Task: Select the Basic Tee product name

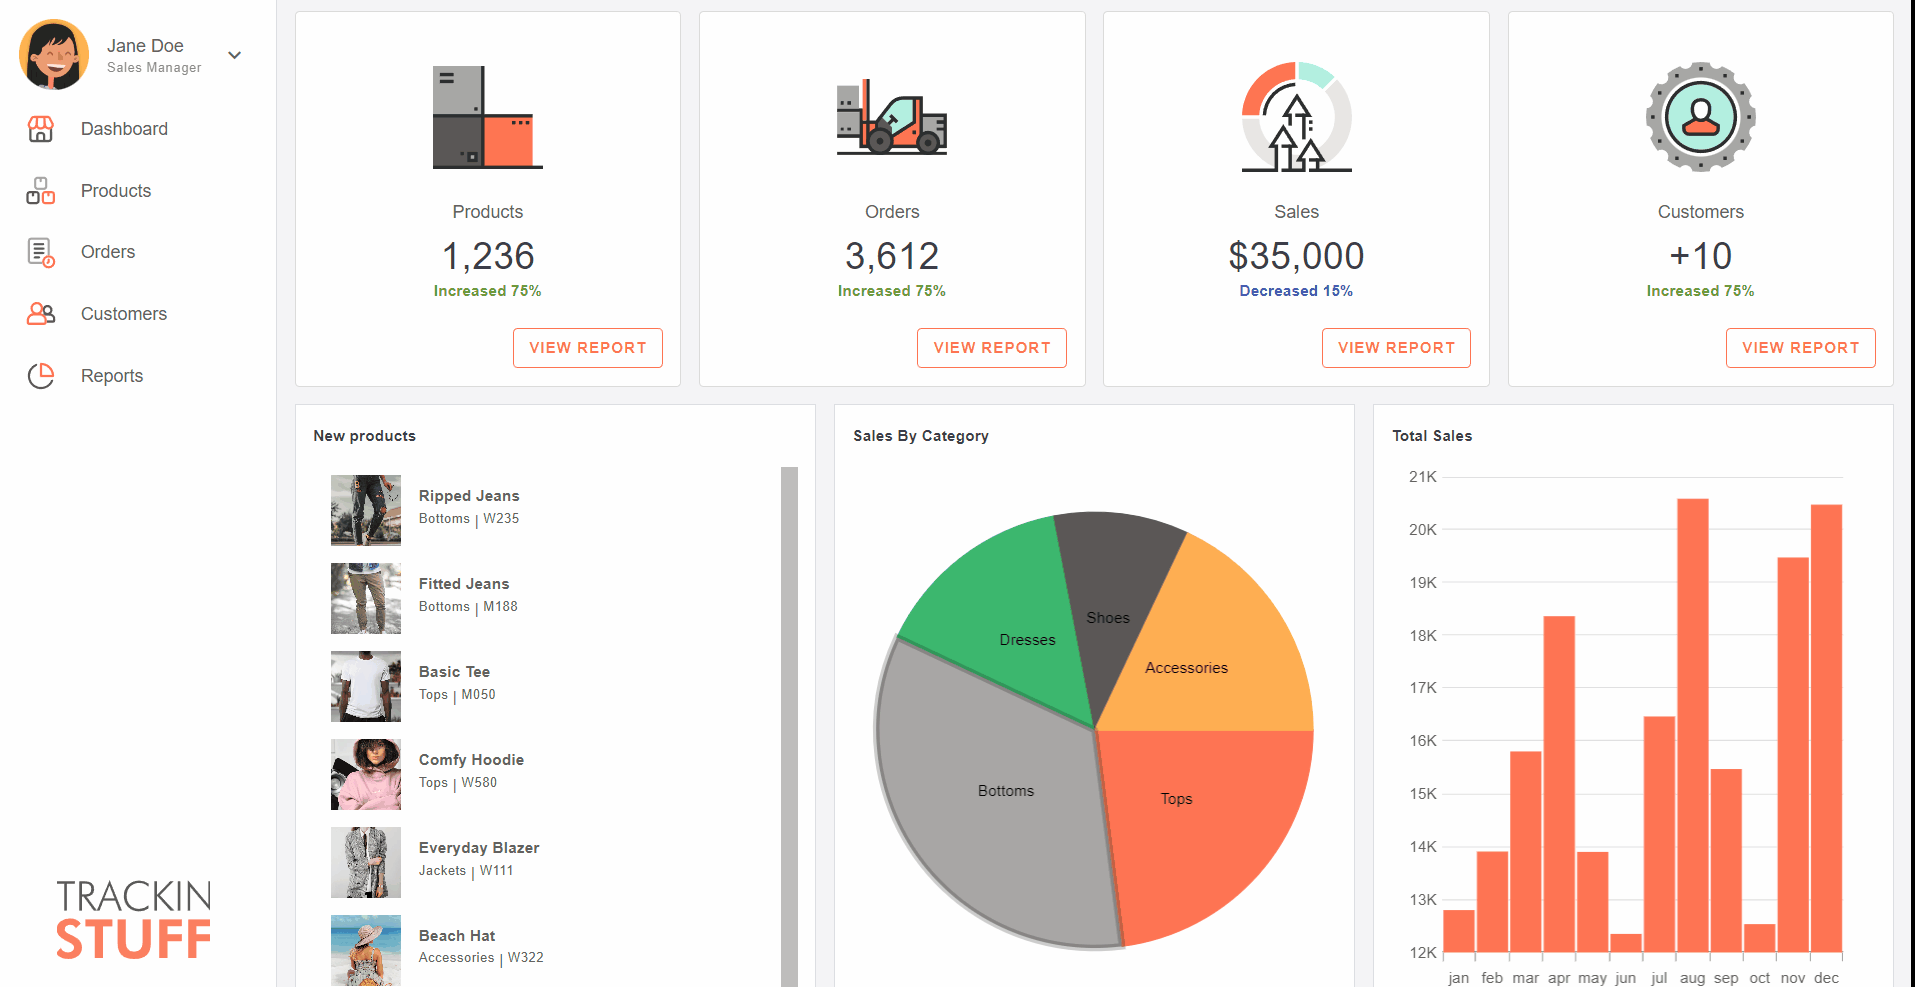Action: tap(455, 672)
